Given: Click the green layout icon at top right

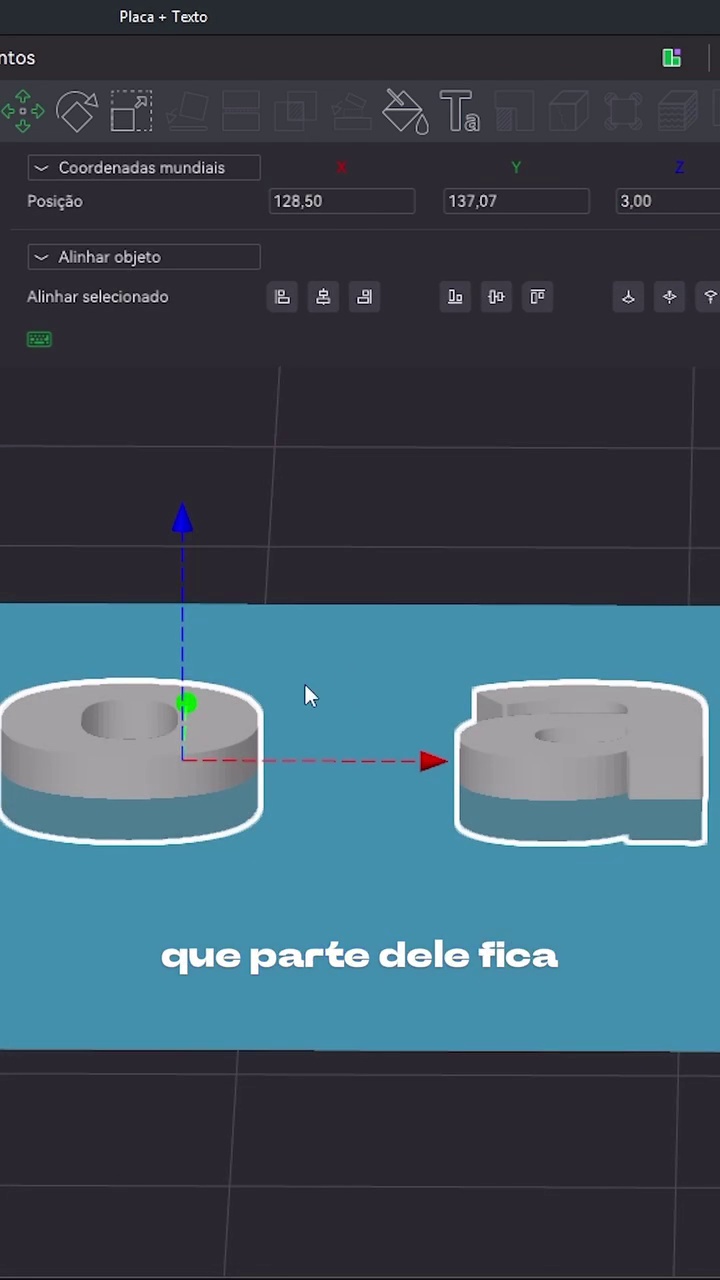Looking at the screenshot, I should pos(672,58).
